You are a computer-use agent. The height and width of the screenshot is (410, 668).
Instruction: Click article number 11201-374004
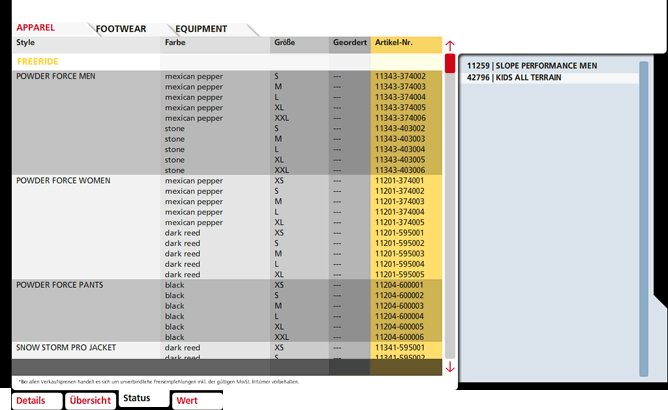point(400,212)
